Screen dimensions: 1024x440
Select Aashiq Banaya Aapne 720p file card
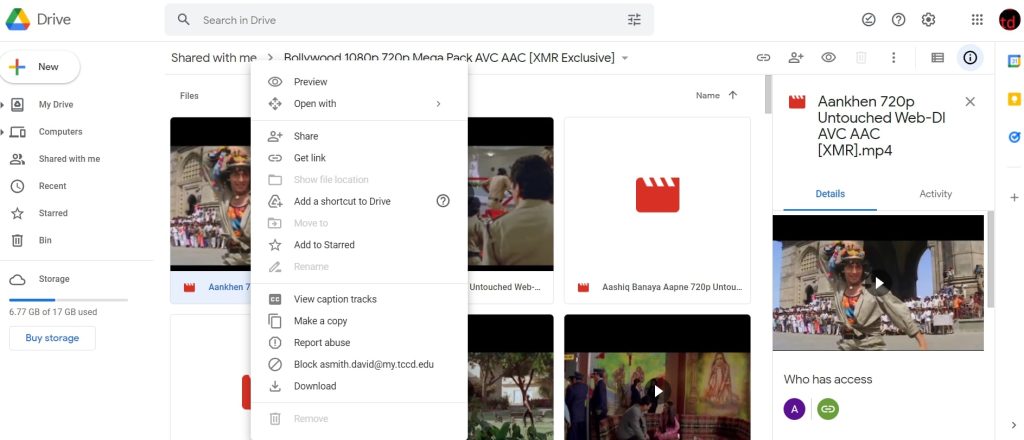click(x=658, y=210)
